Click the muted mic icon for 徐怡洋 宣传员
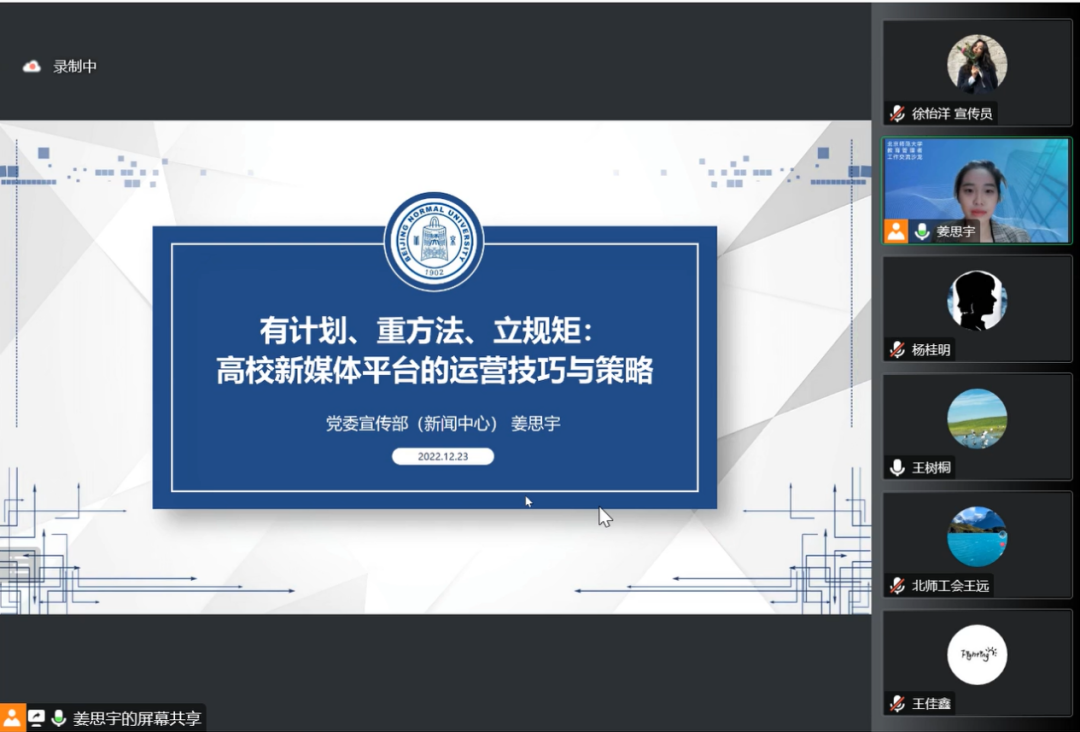Screen dimensions: 1080x732 (x=897, y=114)
